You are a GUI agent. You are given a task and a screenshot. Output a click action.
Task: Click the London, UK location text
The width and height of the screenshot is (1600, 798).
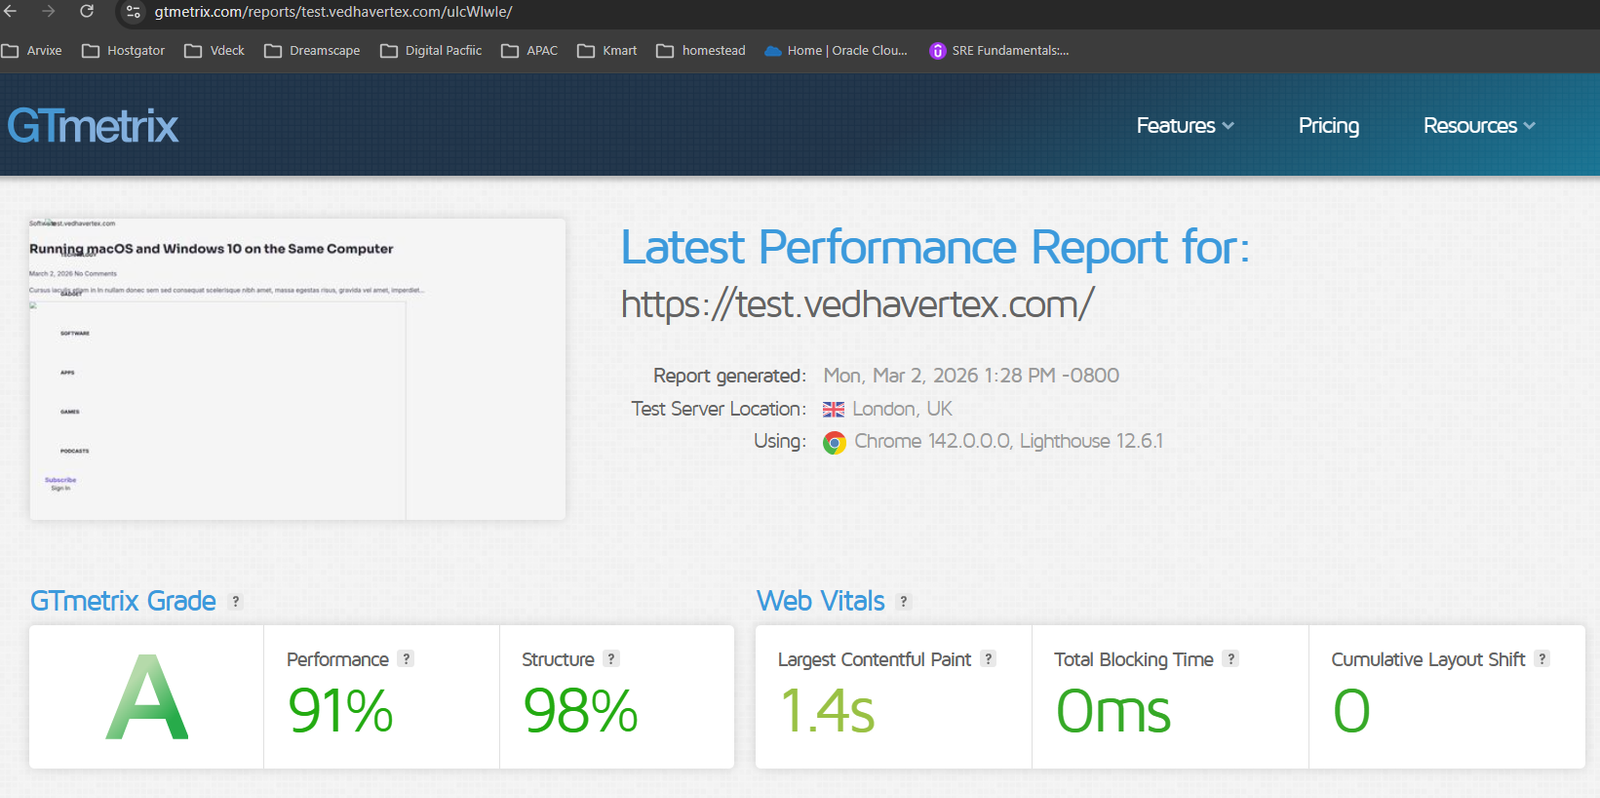coord(902,409)
